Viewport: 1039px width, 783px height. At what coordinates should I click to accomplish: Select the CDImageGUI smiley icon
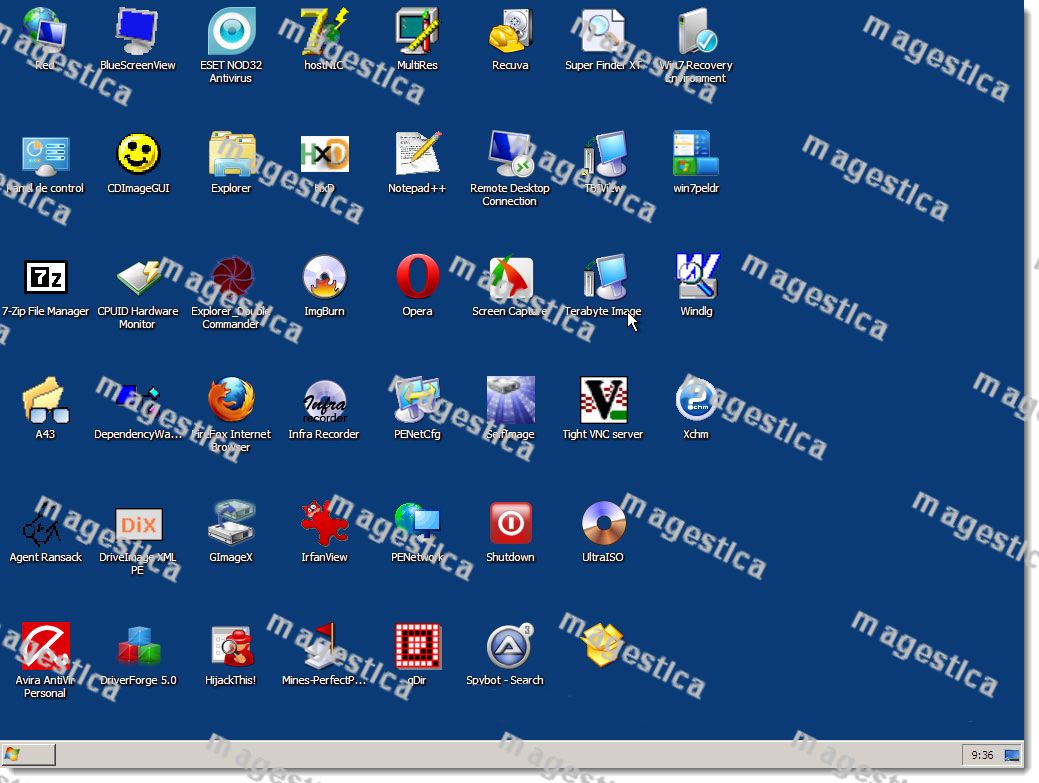[x=138, y=155]
